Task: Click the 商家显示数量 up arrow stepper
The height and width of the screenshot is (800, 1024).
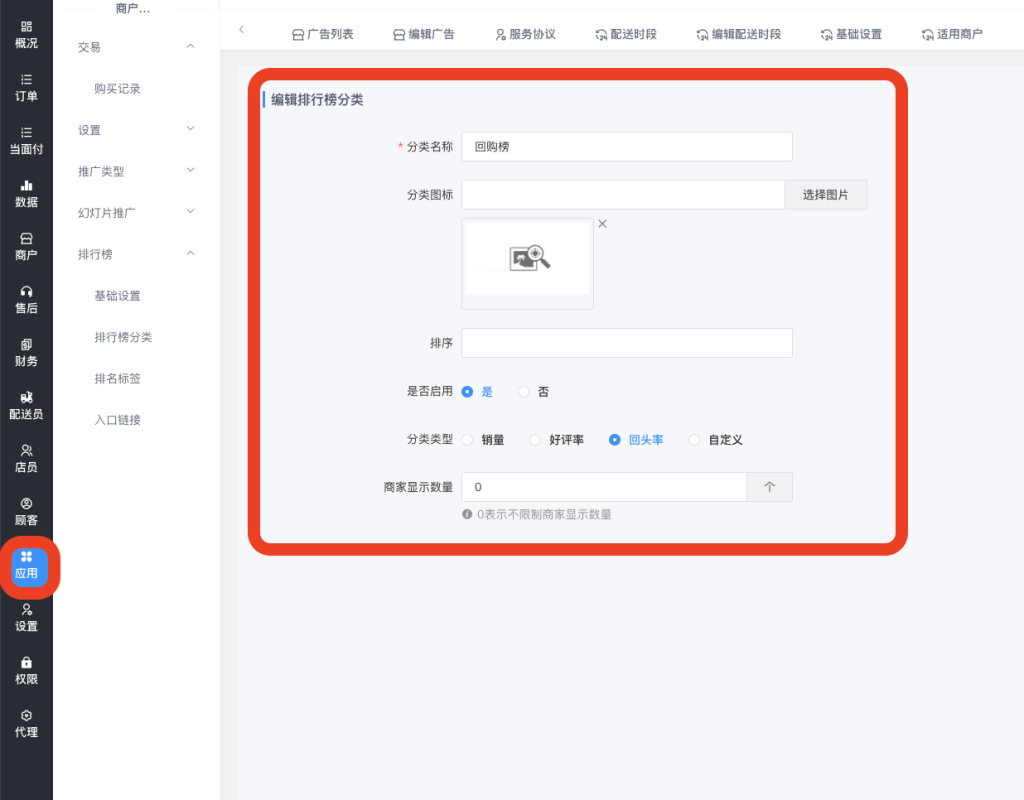Action: [769, 487]
